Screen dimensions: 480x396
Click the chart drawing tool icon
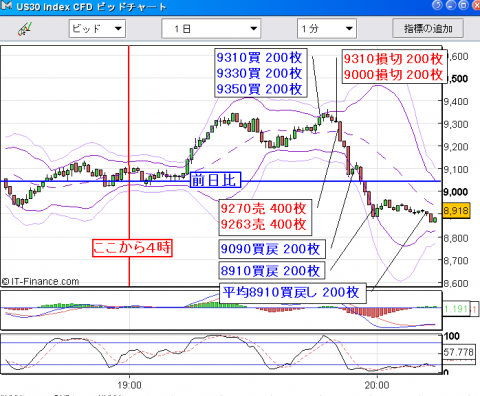(25, 29)
